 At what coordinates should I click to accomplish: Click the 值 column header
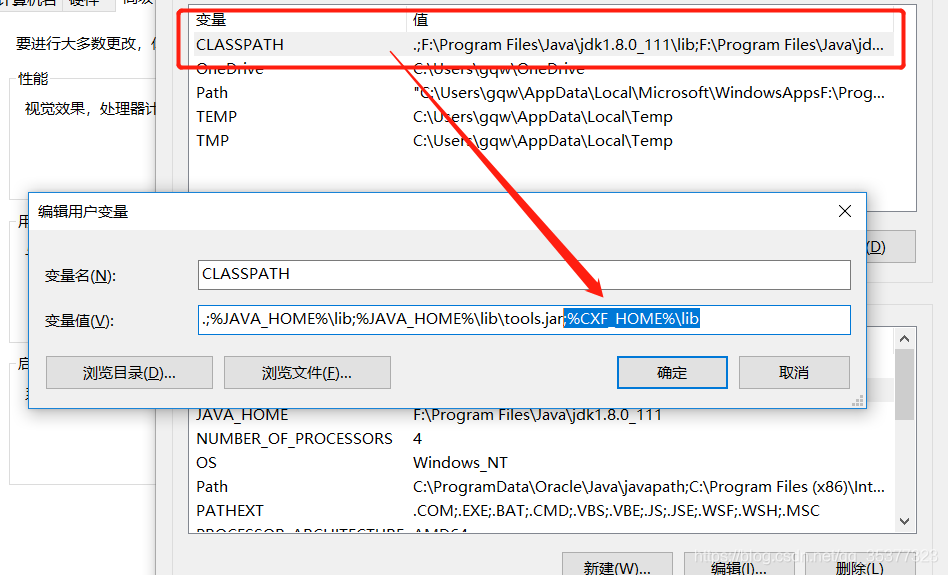(650, 20)
